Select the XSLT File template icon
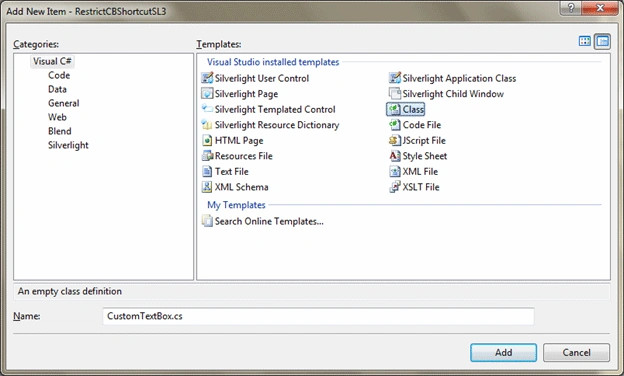This screenshot has height=376, width=624. [394, 187]
